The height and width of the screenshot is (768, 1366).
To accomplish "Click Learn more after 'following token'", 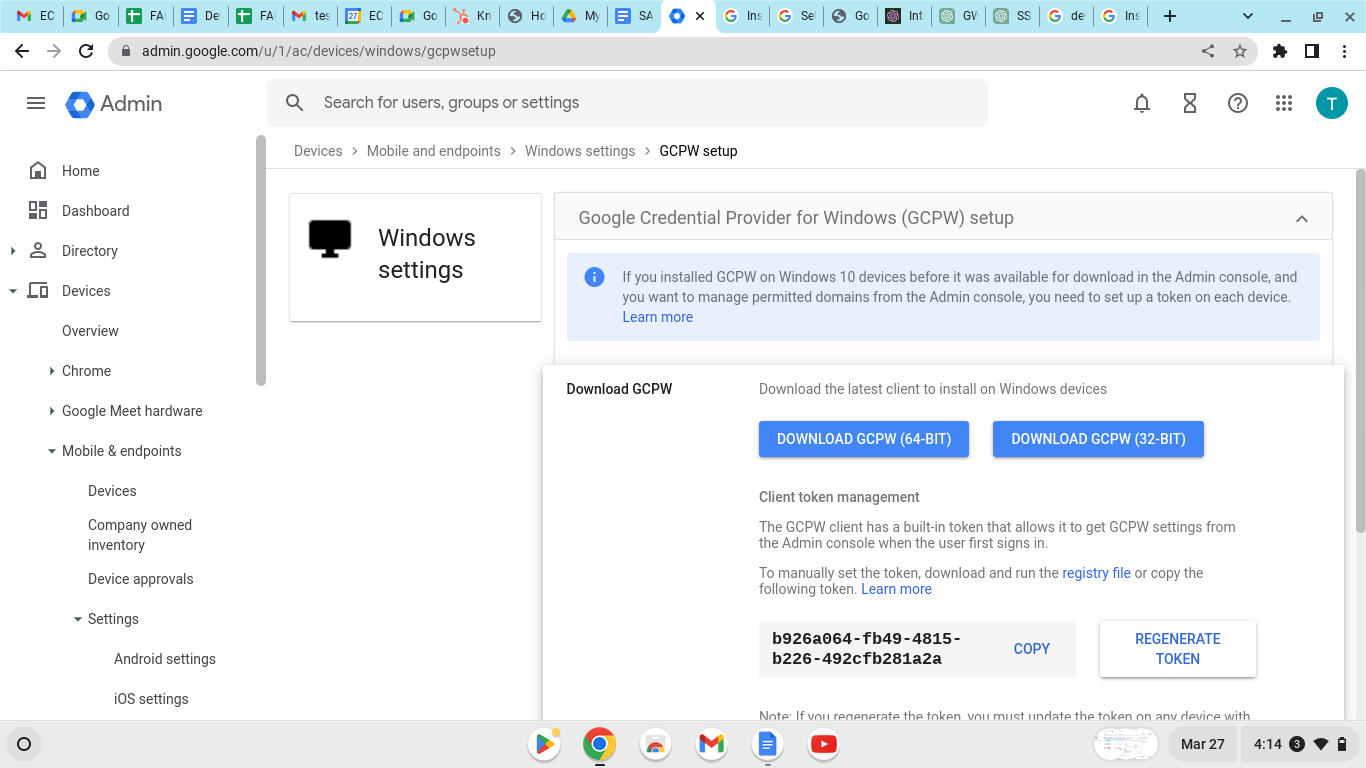I will coord(896,589).
